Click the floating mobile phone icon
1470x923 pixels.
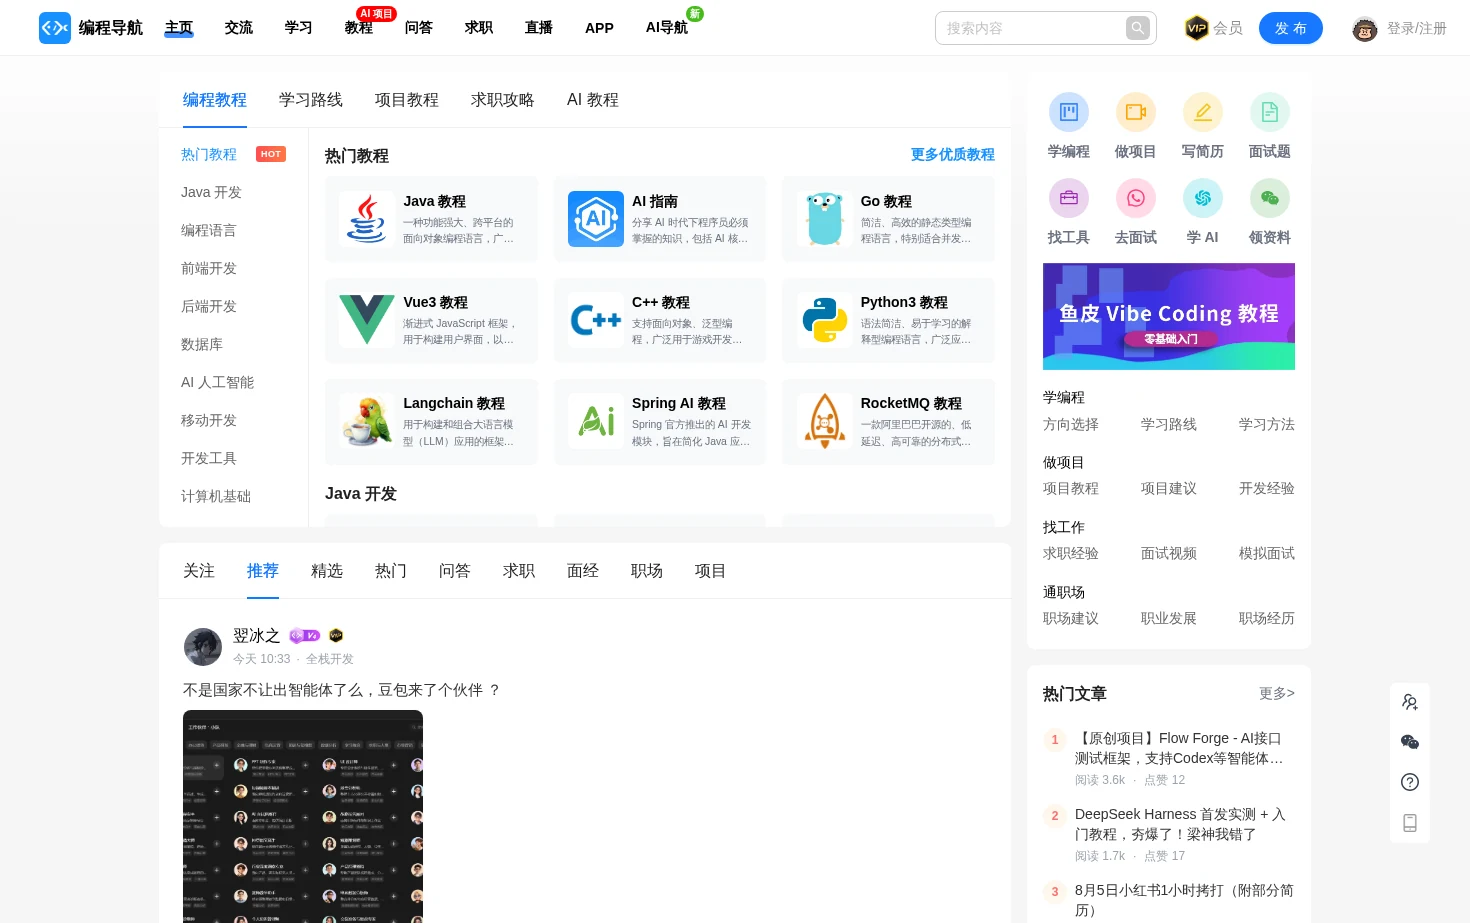[1410, 823]
